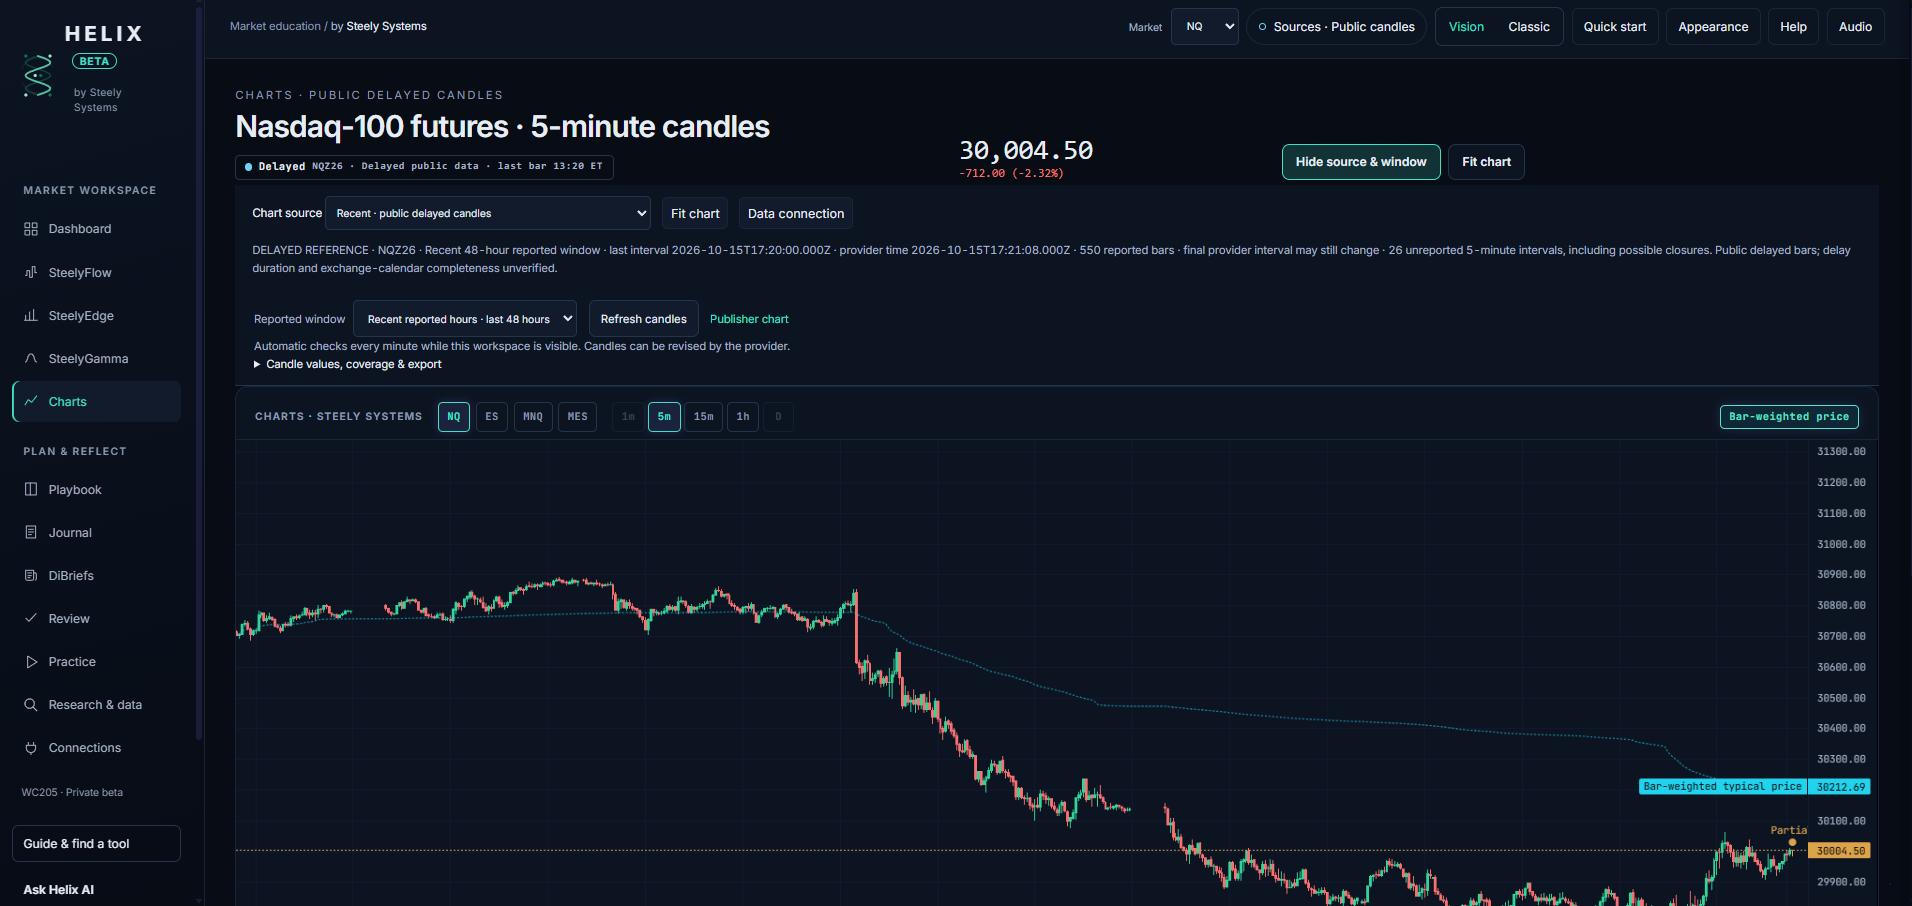Click Hide source & window button
Image resolution: width=1912 pixels, height=906 pixels.
1361,162
